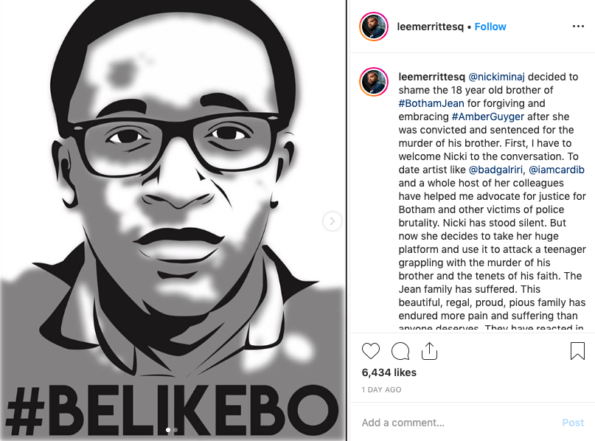Like the post with heart icon
The height and width of the screenshot is (441, 595).
pos(370,351)
